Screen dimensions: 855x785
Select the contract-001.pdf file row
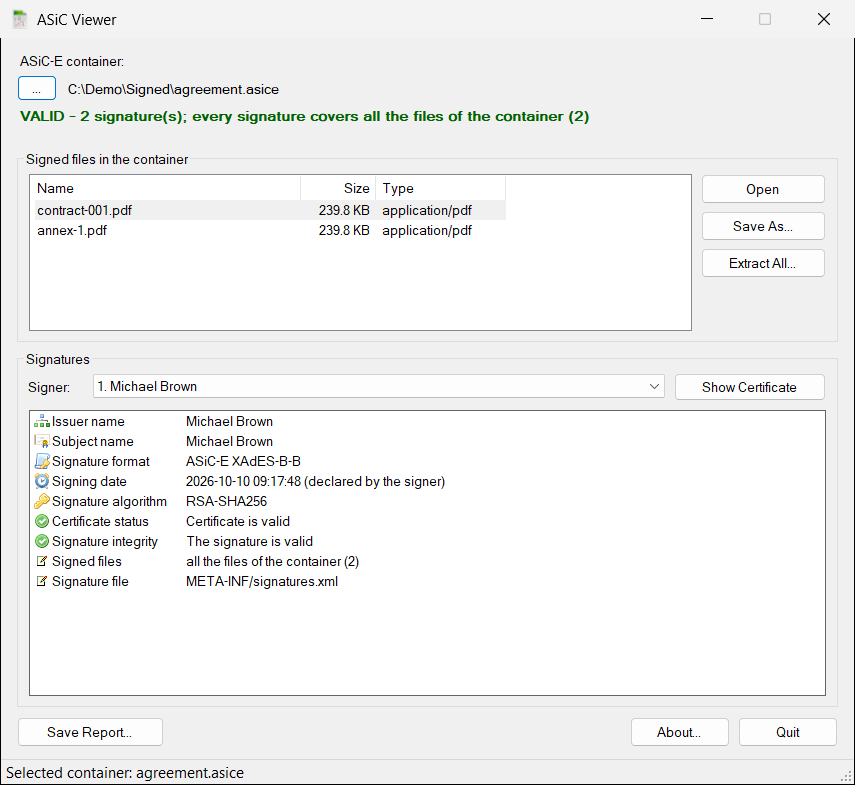pyautogui.click(x=270, y=210)
